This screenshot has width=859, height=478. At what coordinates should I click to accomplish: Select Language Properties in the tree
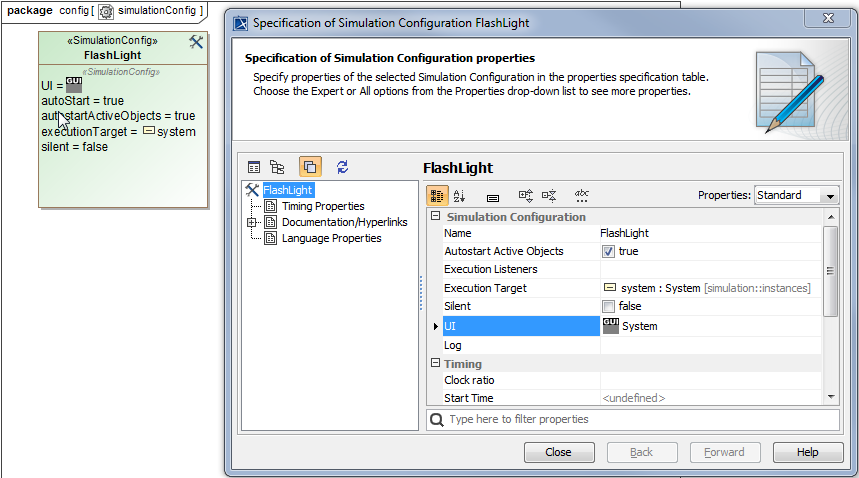tap(331, 238)
